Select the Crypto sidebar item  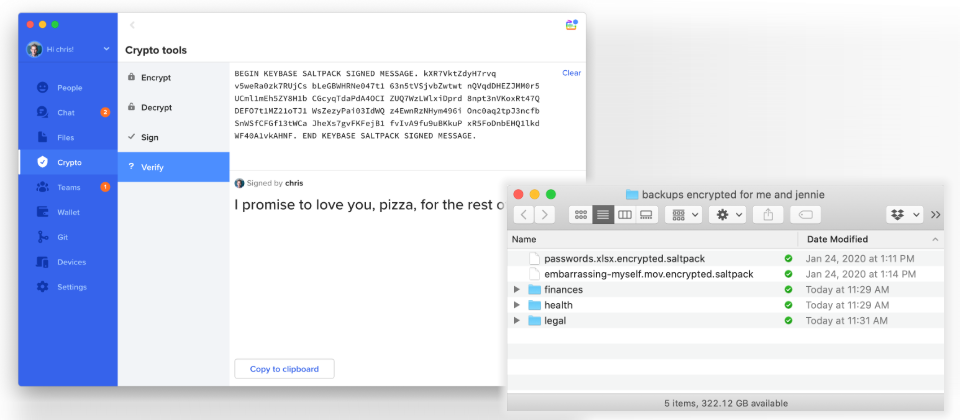(x=68, y=162)
